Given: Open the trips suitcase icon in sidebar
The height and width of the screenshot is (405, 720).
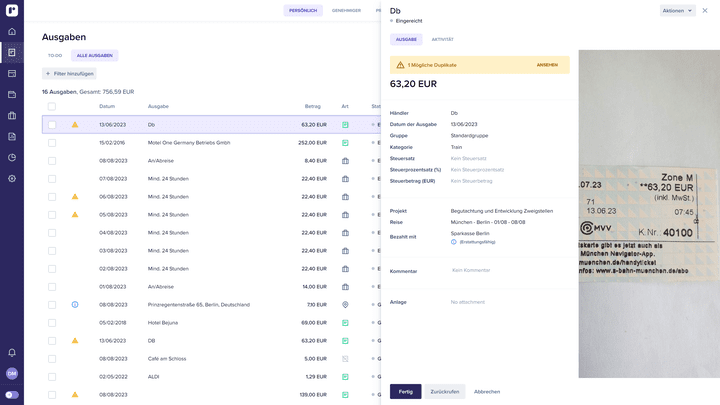Looking at the screenshot, I should click(12, 115).
